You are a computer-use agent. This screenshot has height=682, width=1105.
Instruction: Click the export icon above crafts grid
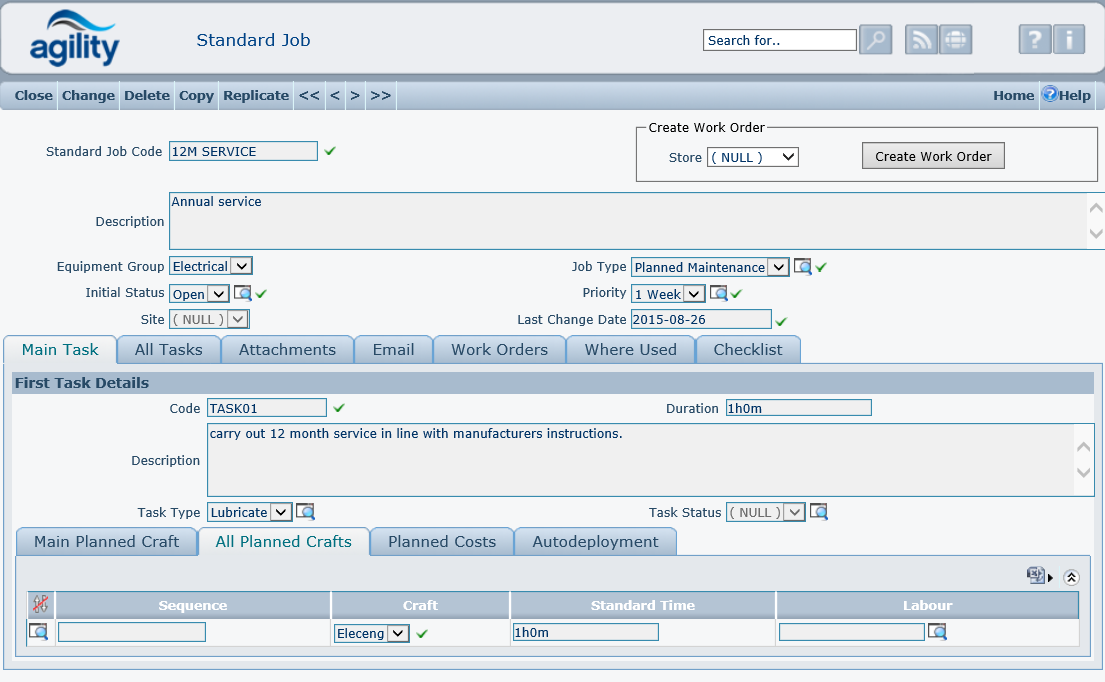pos(1036,576)
